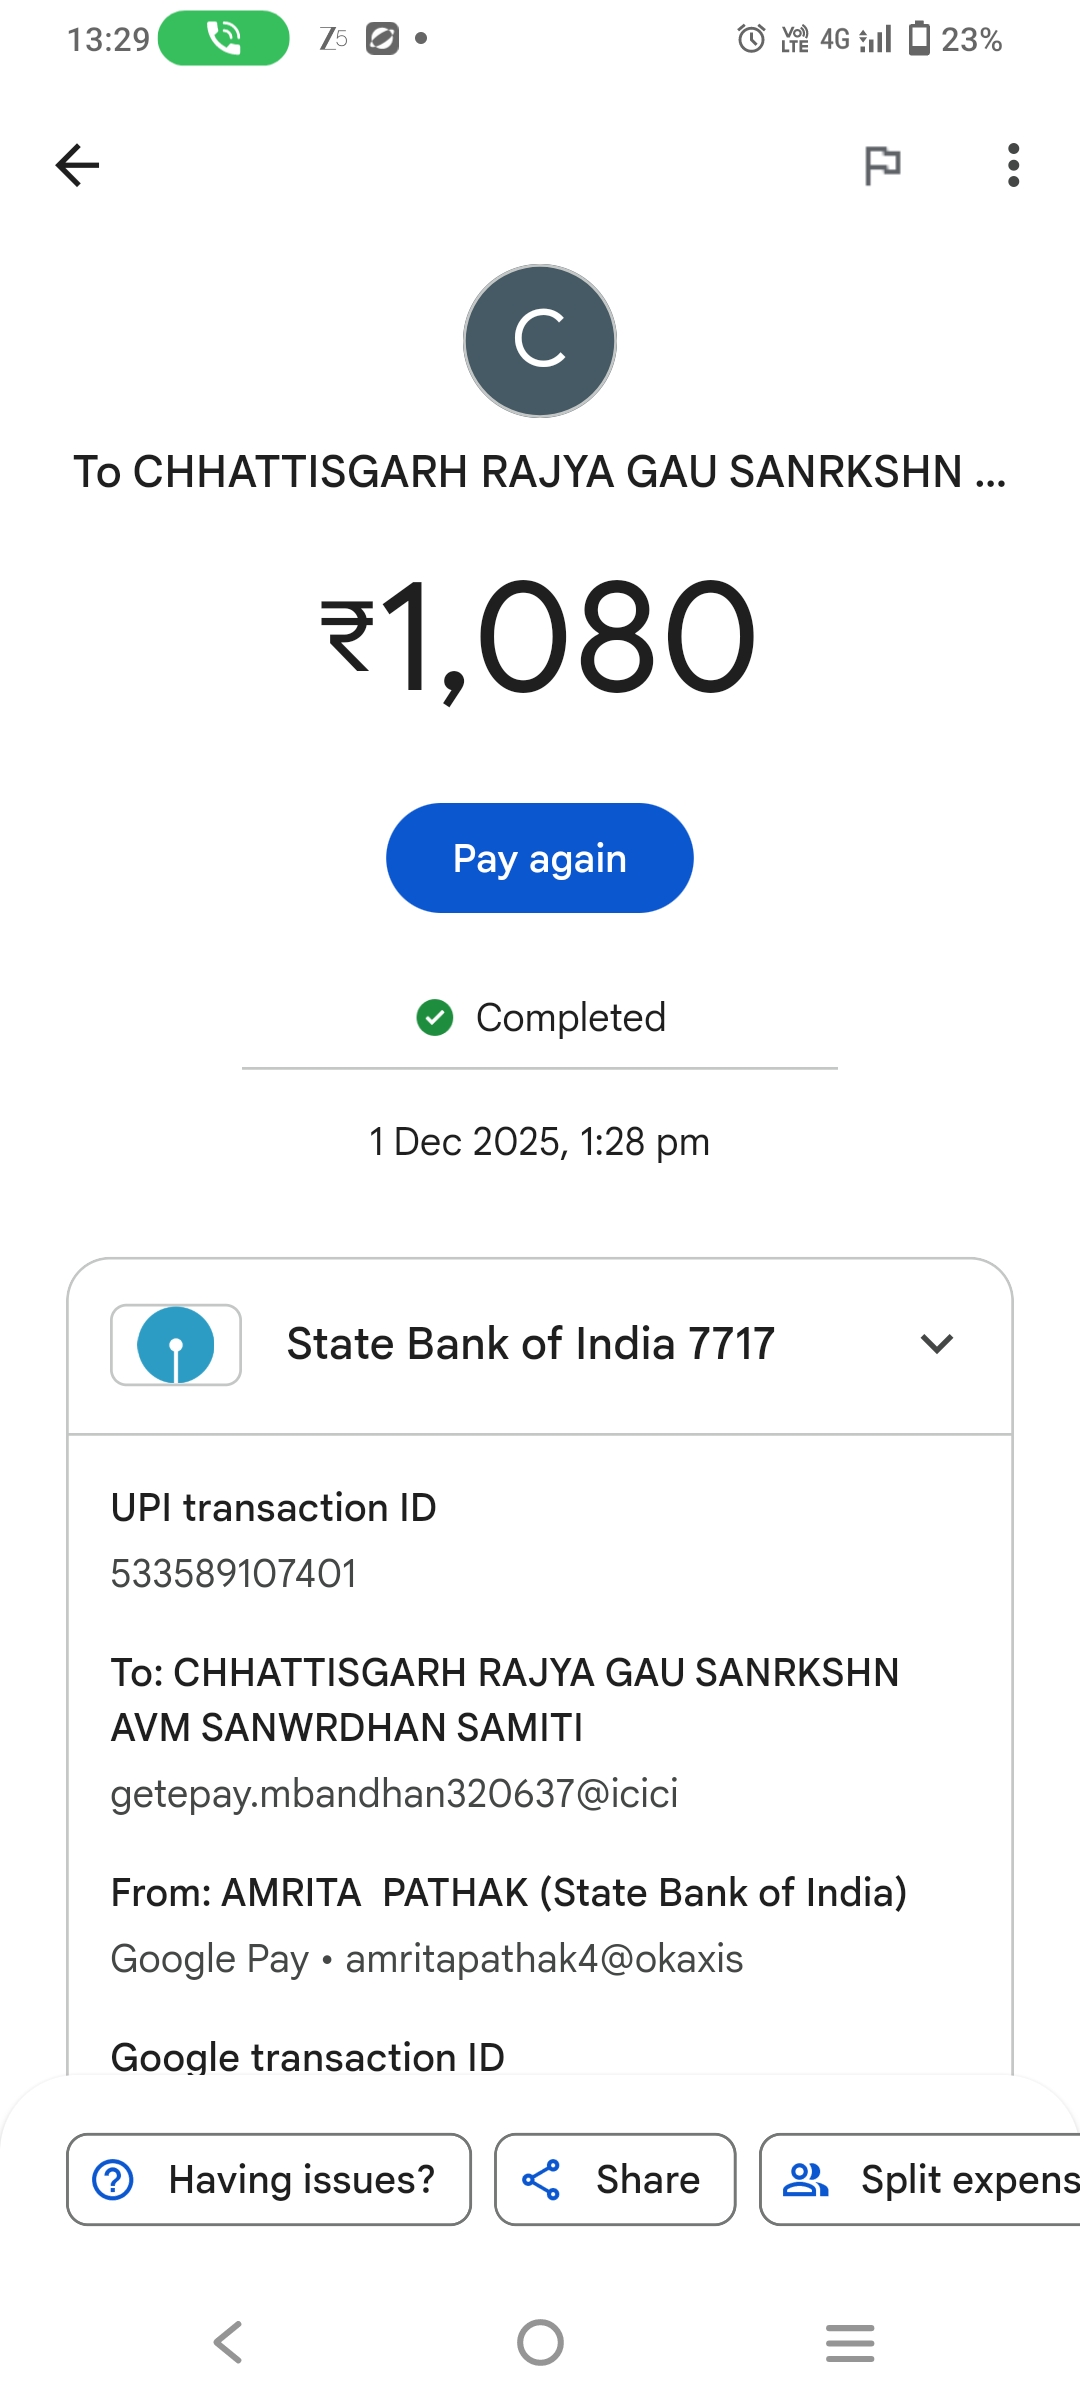Image resolution: width=1080 pixels, height=2400 pixels.
Task: Tap the truncated recipient name heading
Action: coord(540,472)
